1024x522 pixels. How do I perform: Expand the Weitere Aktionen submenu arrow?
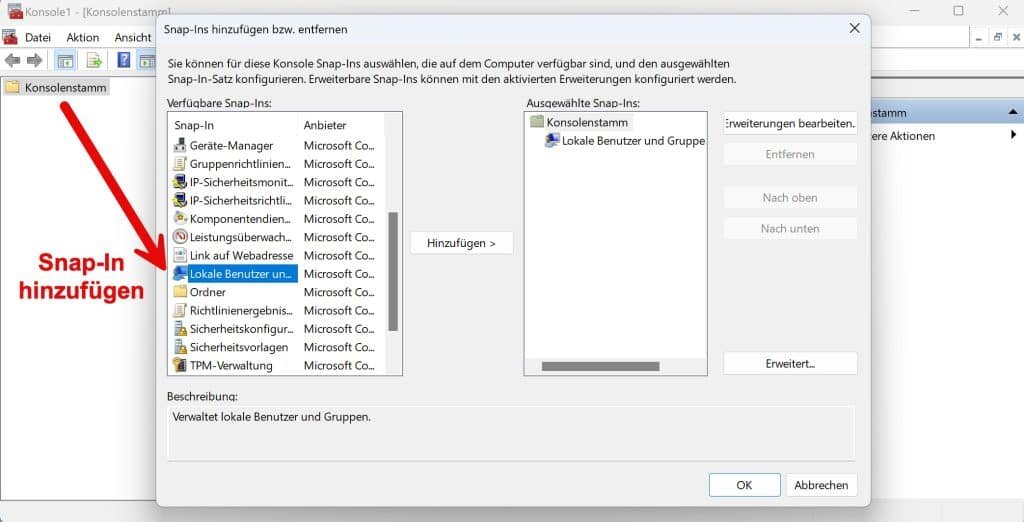point(1014,135)
